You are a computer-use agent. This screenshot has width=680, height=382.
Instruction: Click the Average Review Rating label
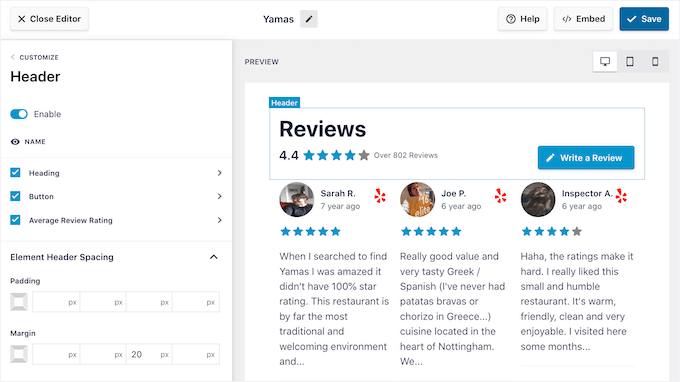click(71, 220)
